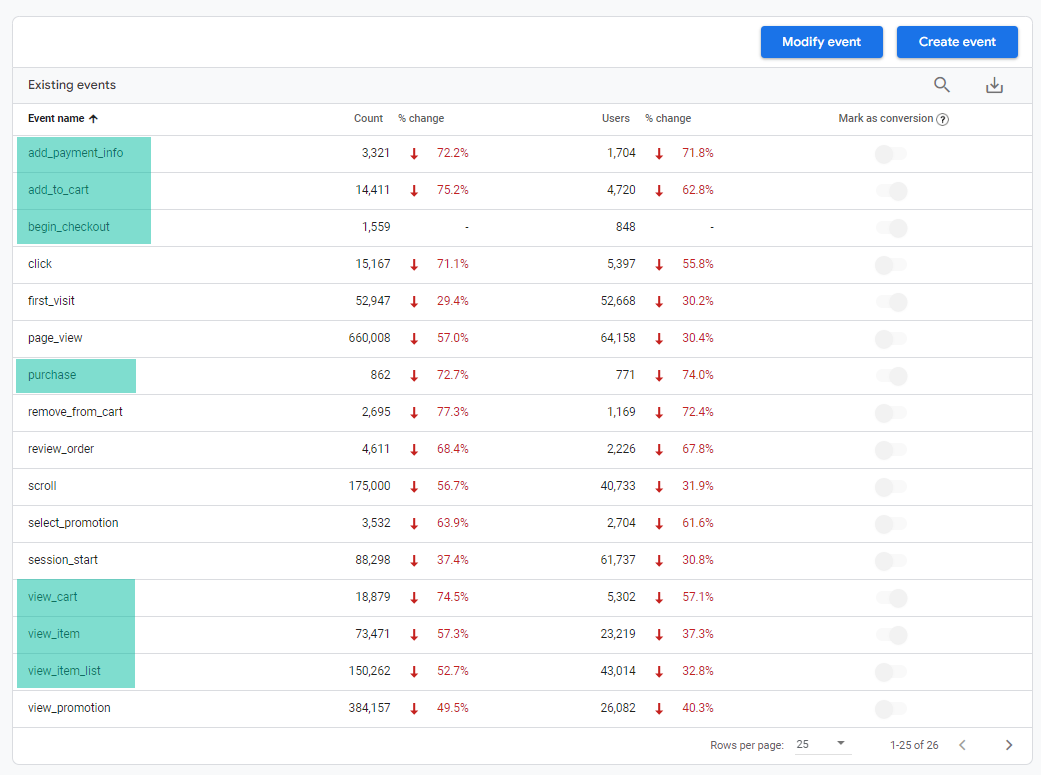Toggle conversion for scroll event
This screenshot has height=775, width=1041.
890,487
